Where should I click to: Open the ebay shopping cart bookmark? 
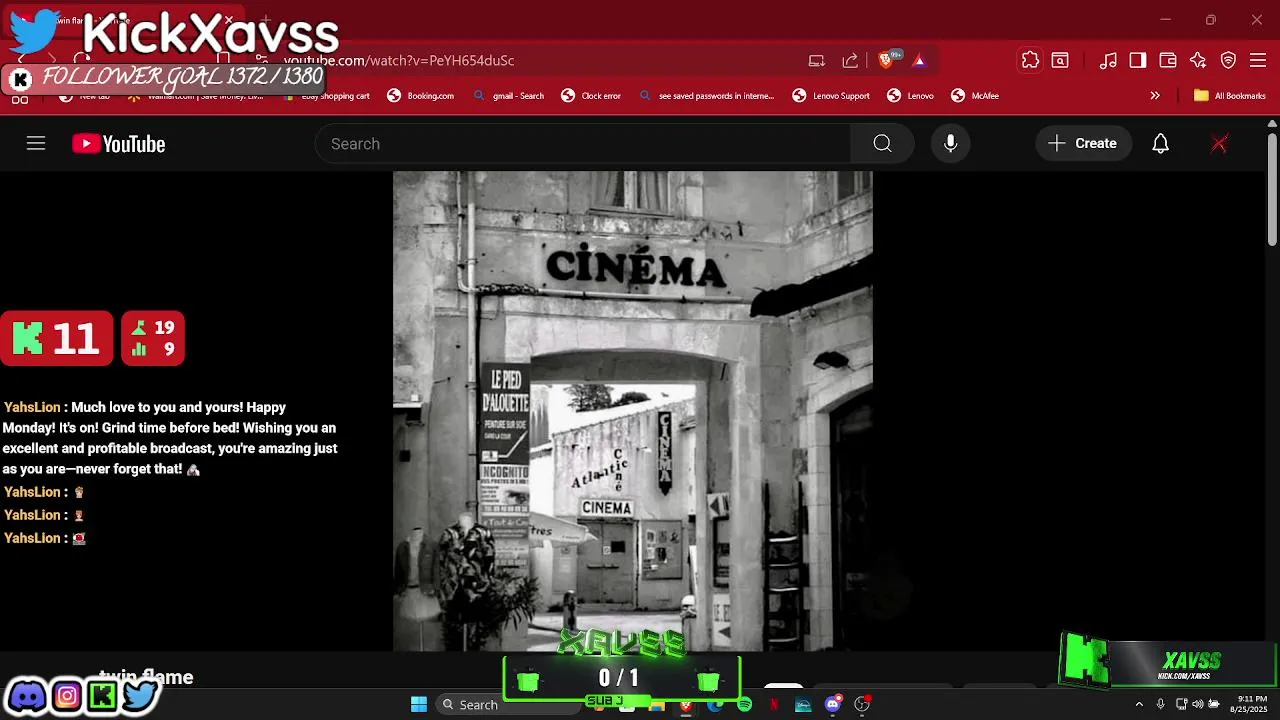pyautogui.click(x=328, y=96)
